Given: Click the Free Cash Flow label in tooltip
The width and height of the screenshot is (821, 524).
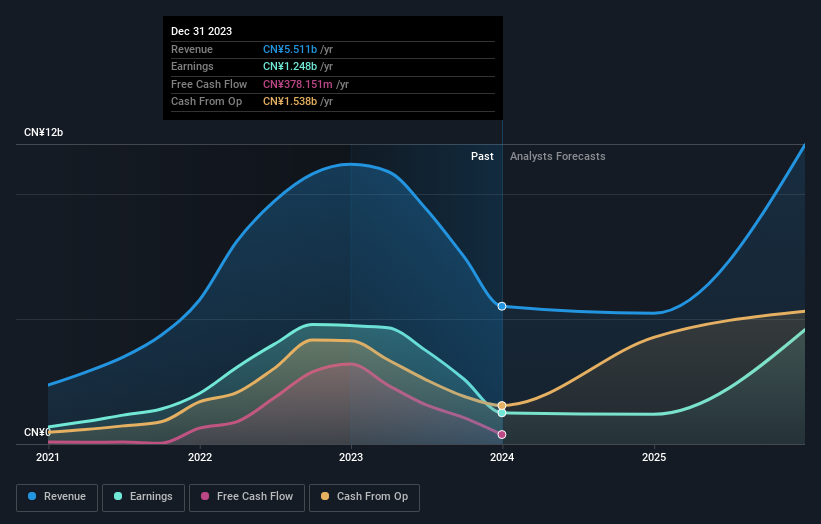Looking at the screenshot, I should click(x=209, y=84).
